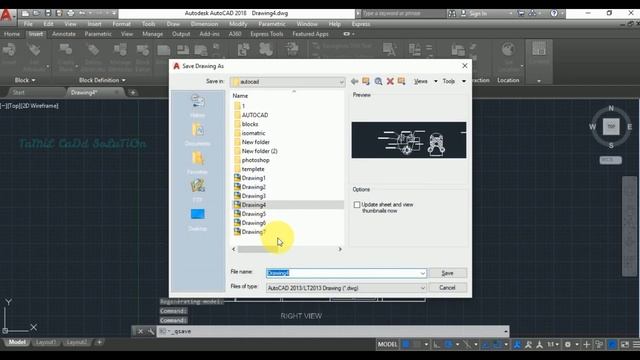
Task: Toggle object snap tracking in status bar
Action: 486,345
